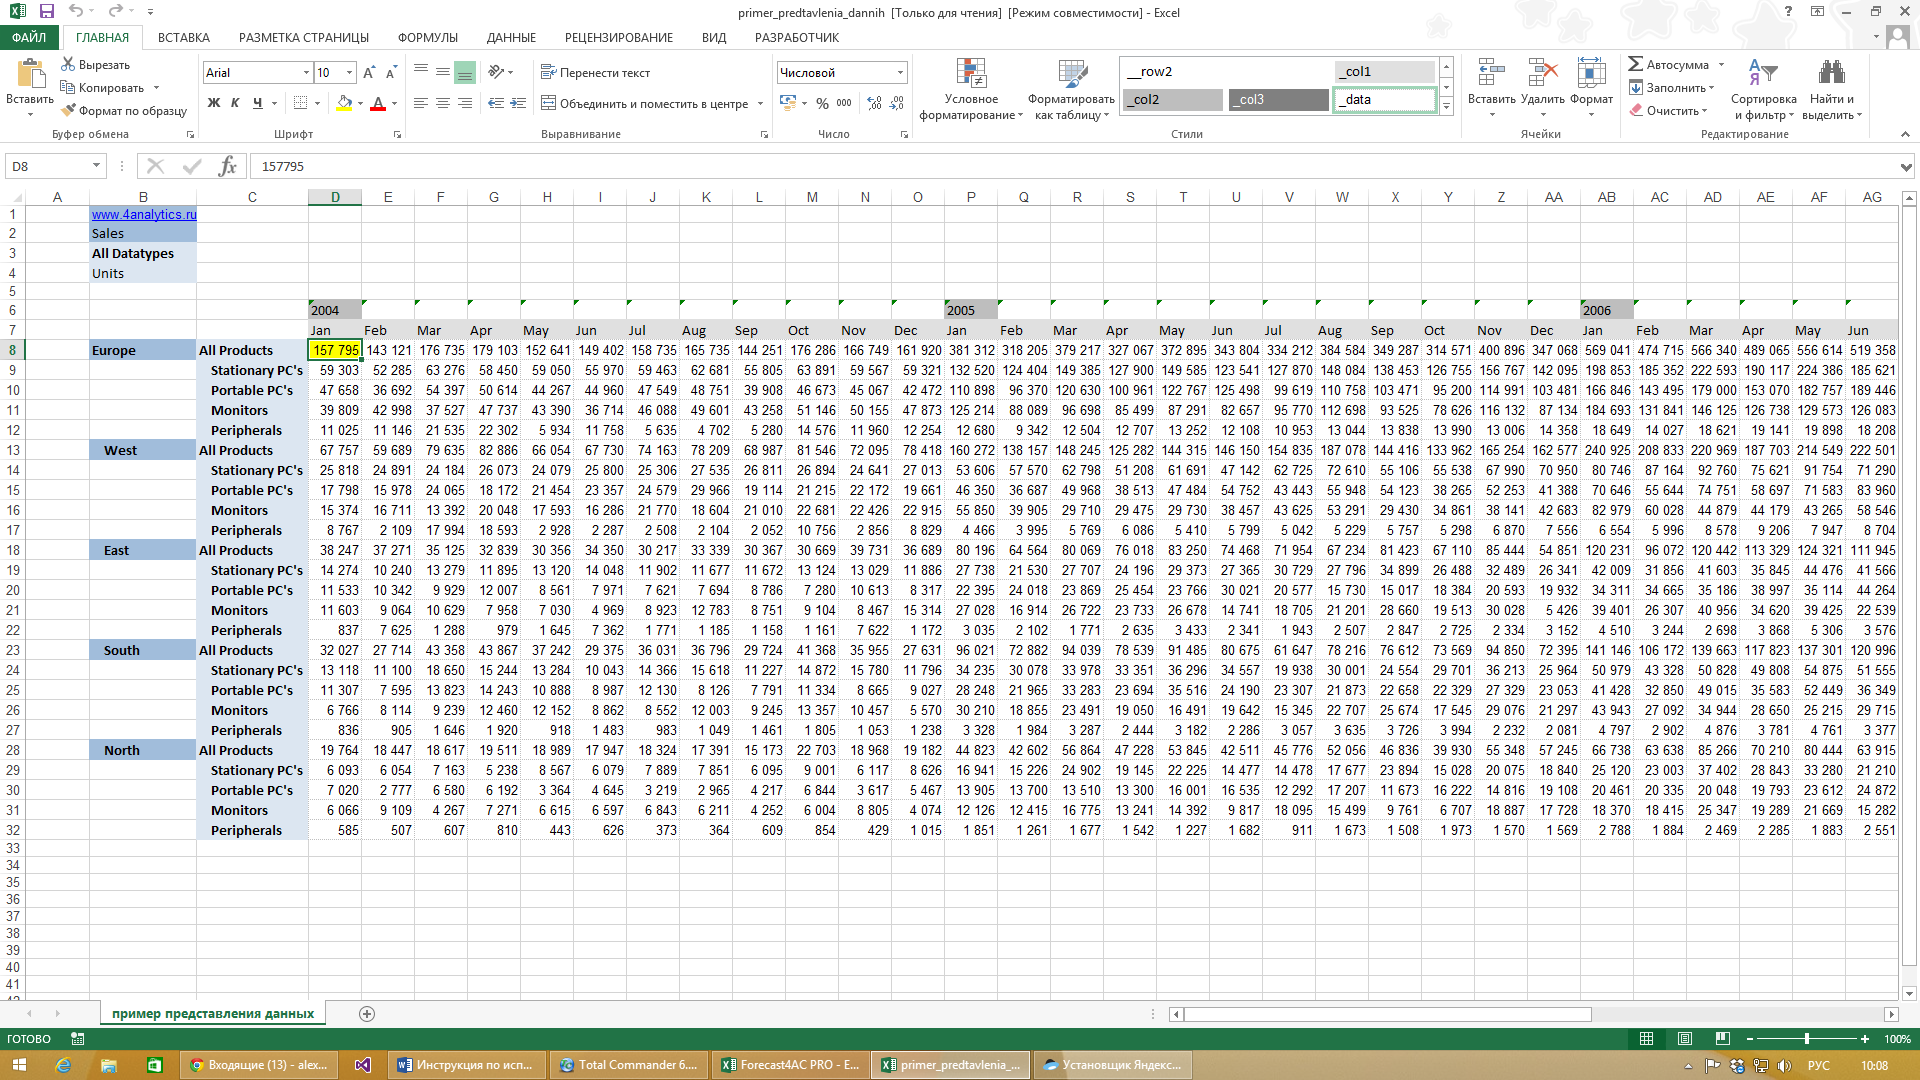Click the Insert Function fx icon
This screenshot has width=1920, height=1080.
pyautogui.click(x=228, y=166)
